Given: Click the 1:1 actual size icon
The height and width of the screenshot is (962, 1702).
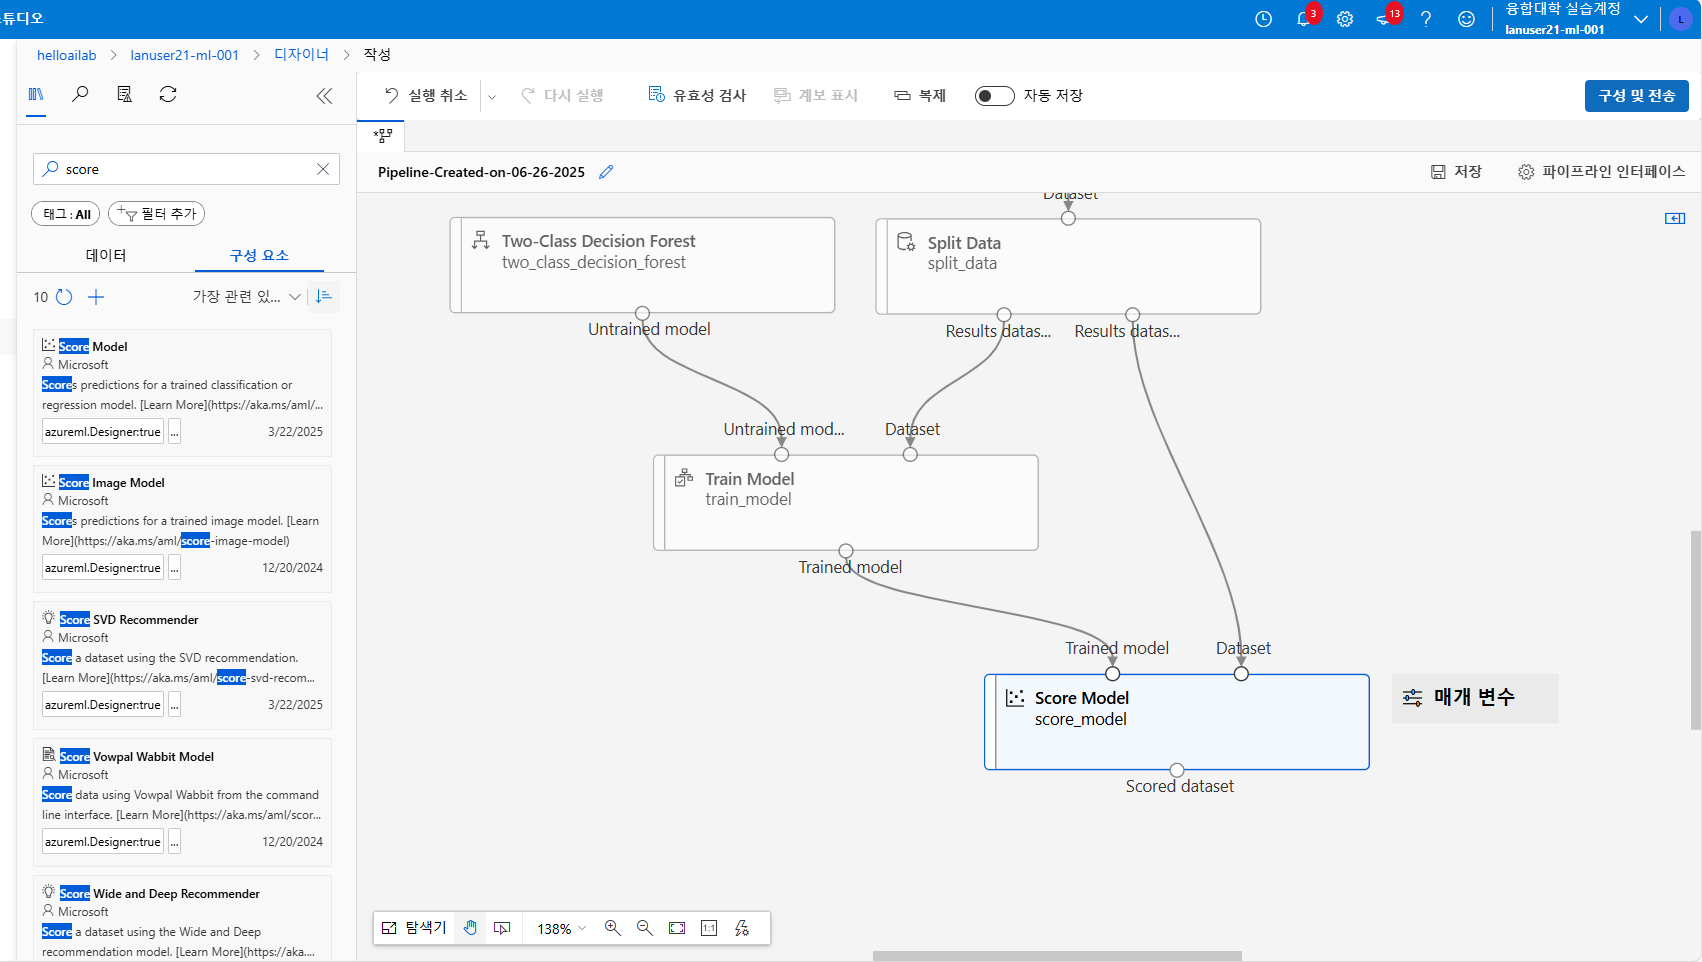Looking at the screenshot, I should pos(709,928).
